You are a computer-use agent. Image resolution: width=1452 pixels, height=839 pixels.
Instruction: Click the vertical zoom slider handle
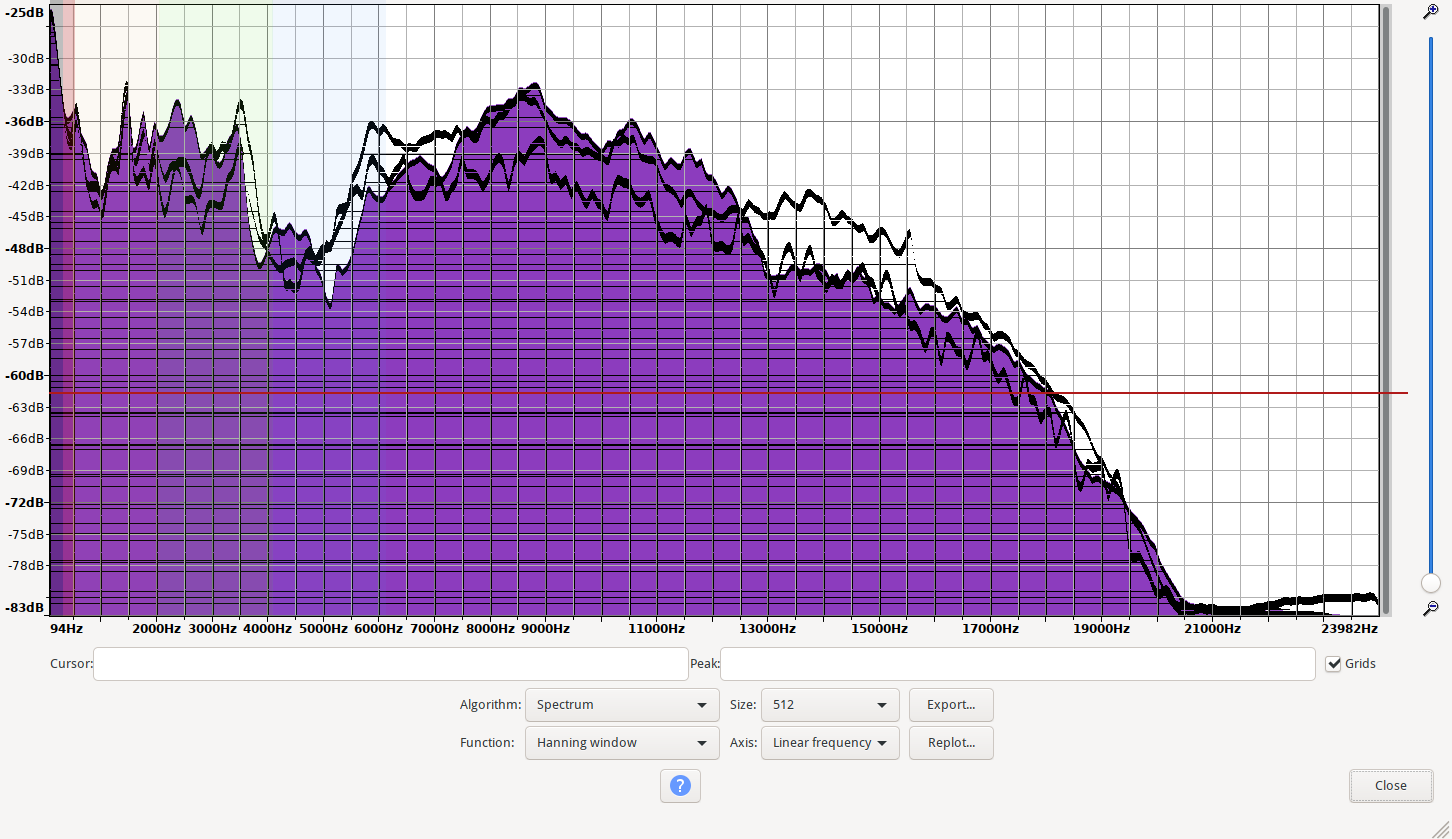[1431, 582]
